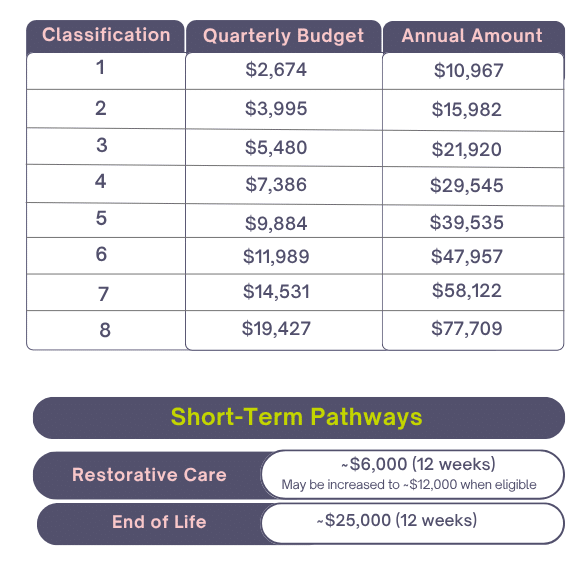Screen dimensions: 582x567
Task: Select the $77,709 annual amount cell
Action: pyautogui.click(x=473, y=330)
